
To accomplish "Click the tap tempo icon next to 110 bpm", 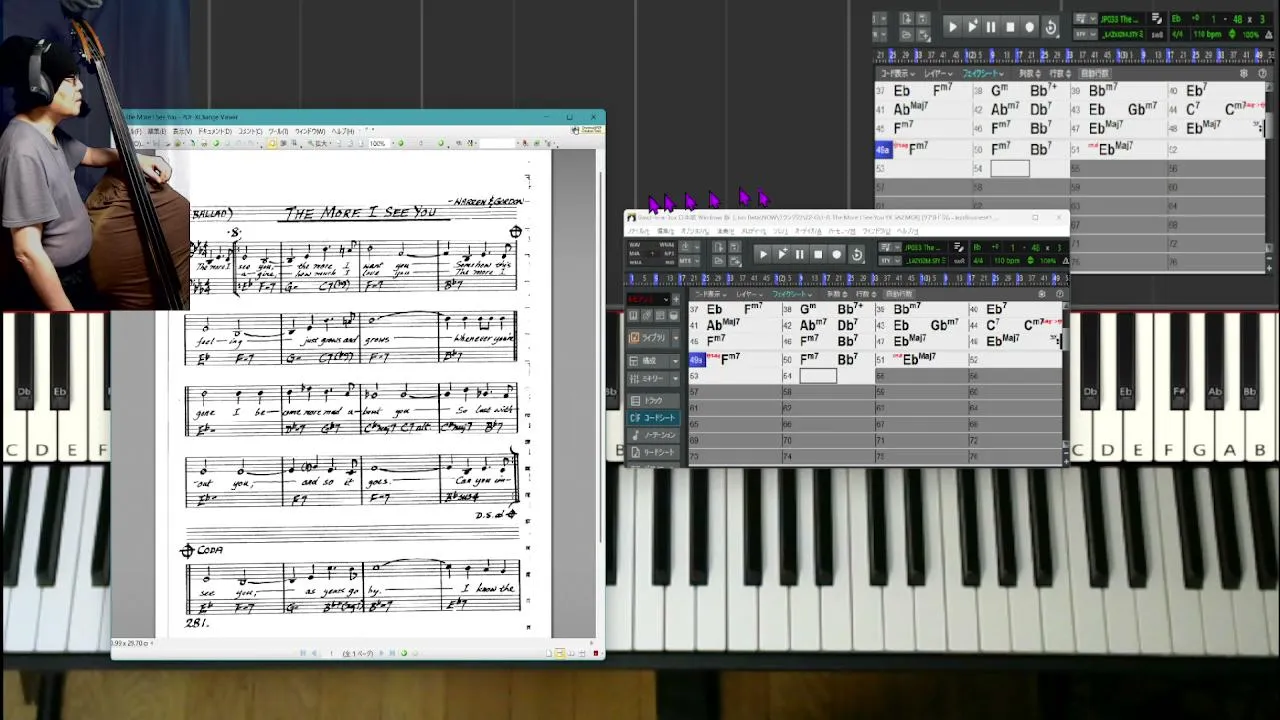I will tap(1029, 260).
